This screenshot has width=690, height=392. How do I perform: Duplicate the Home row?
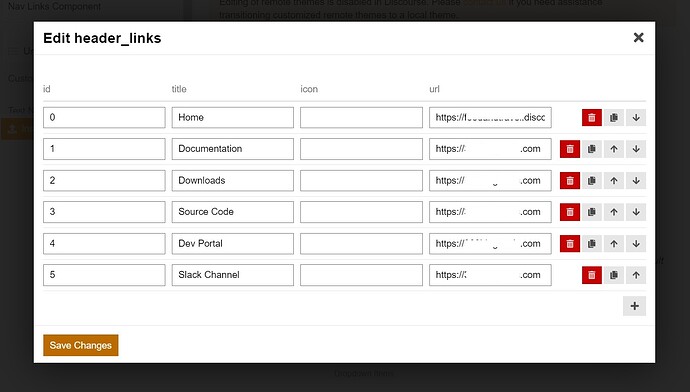pyautogui.click(x=613, y=117)
